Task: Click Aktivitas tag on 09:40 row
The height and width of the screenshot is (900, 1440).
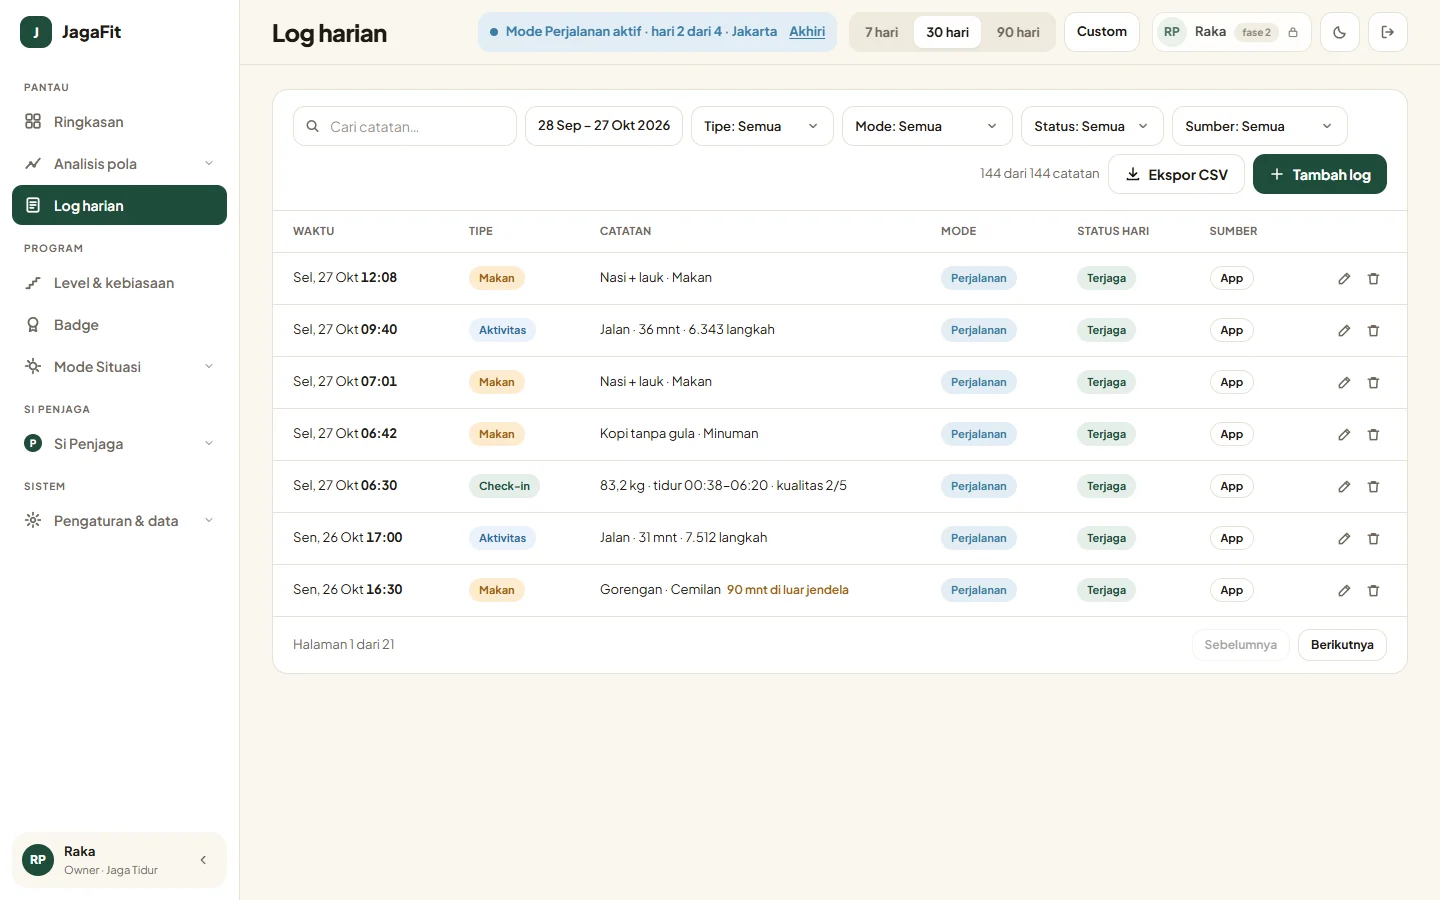Action: pos(502,331)
